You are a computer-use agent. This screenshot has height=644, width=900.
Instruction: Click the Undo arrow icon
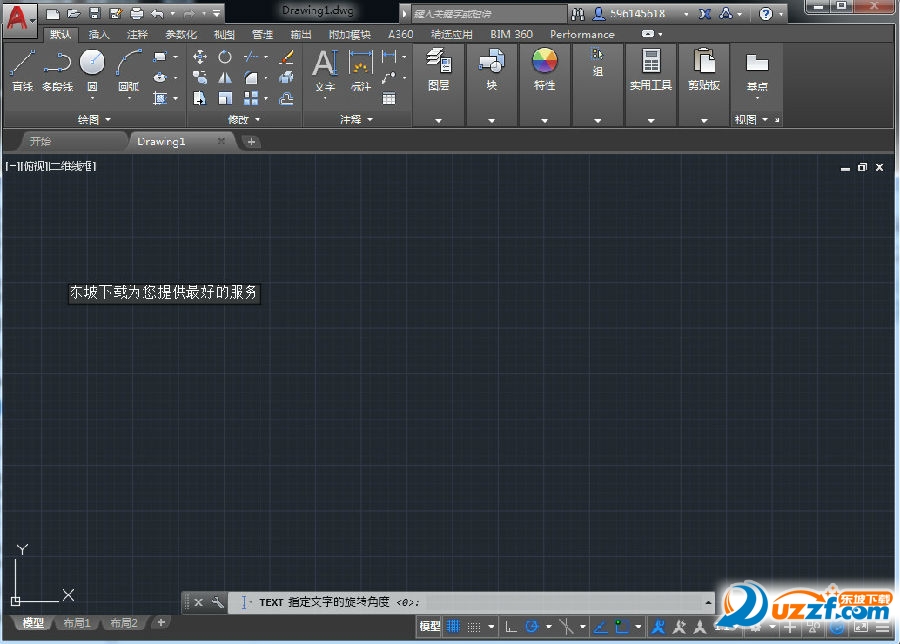pos(157,14)
